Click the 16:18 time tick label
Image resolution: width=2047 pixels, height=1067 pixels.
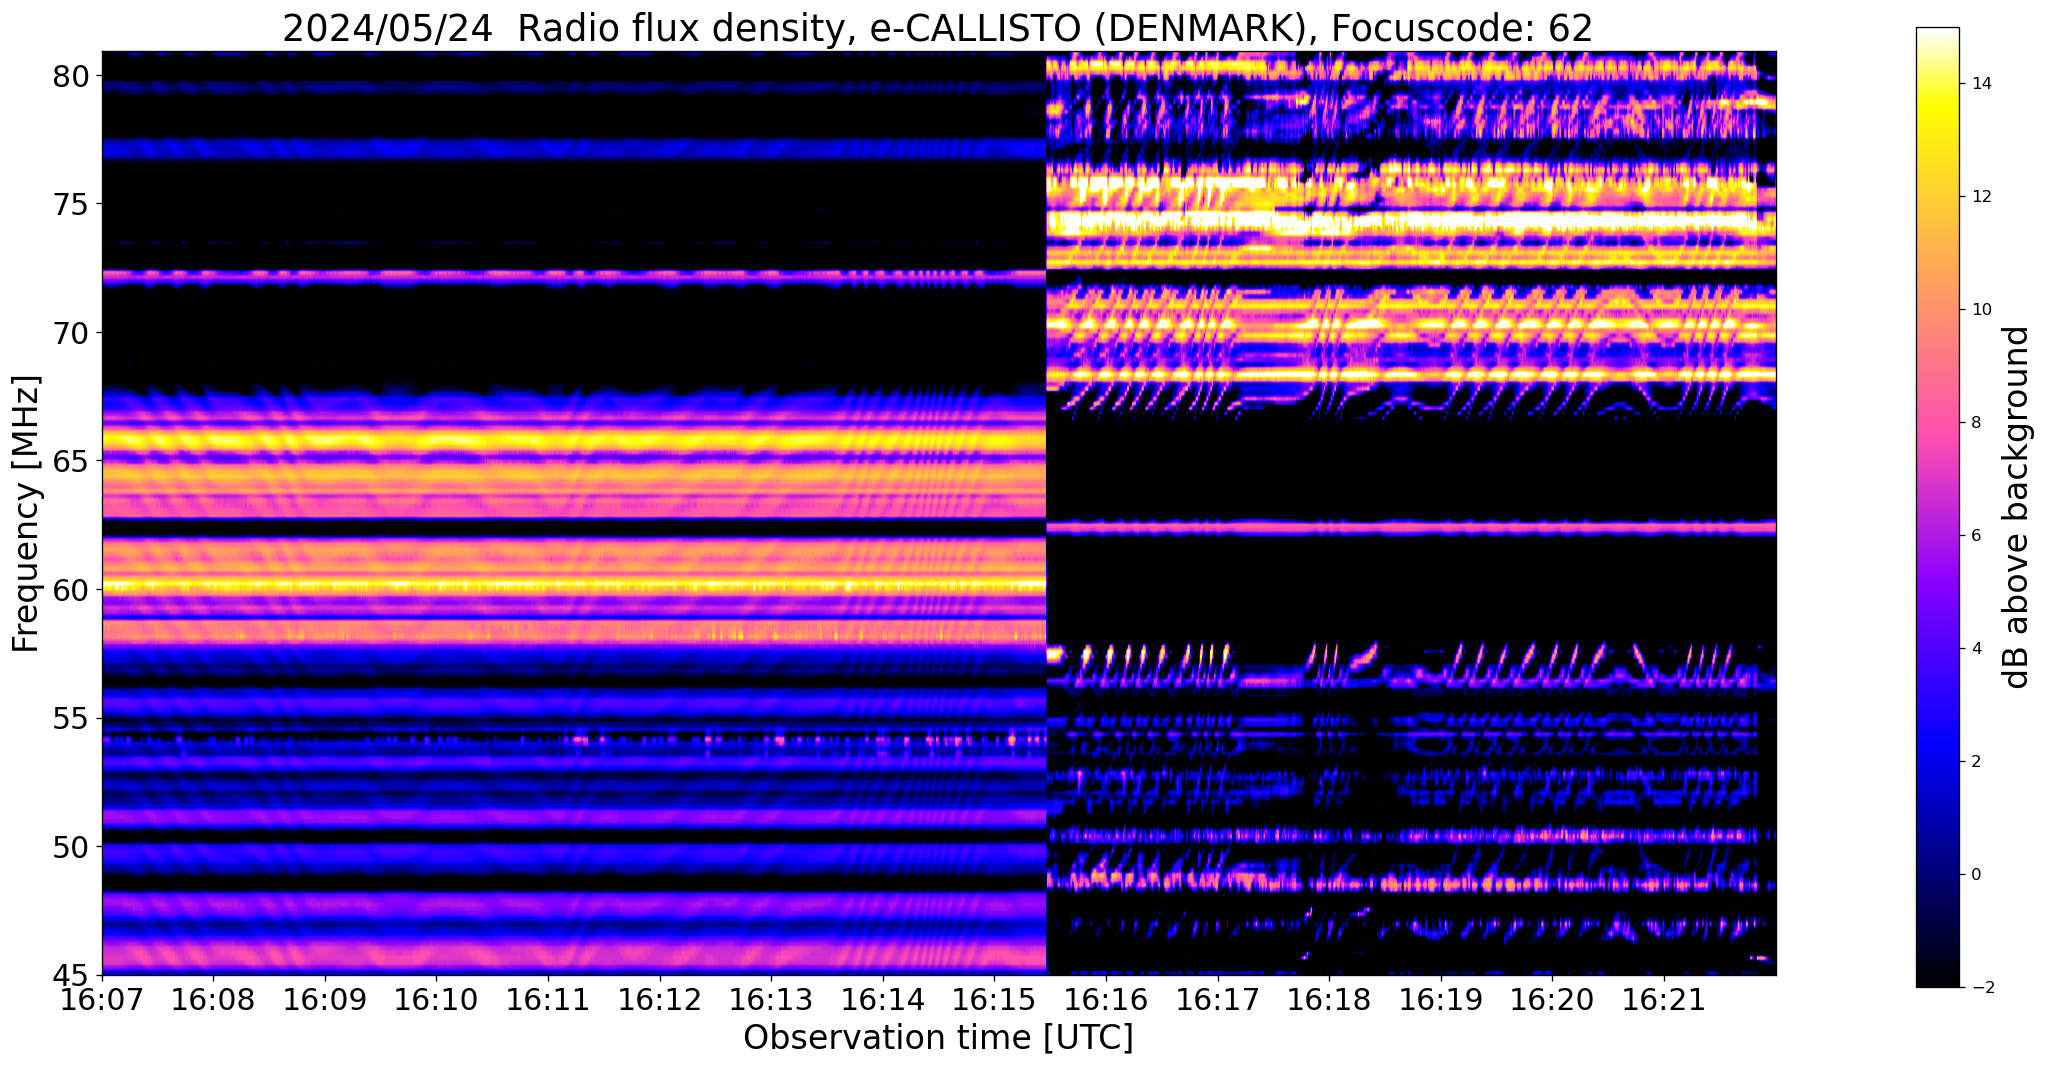(x=1329, y=999)
